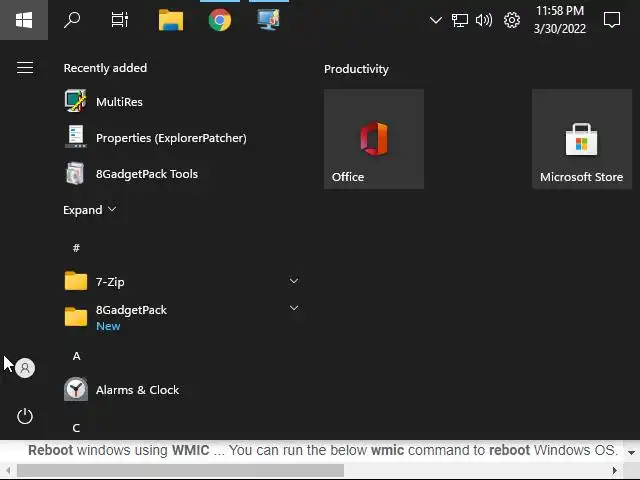Click scrollbar left arrow at bottom
Viewport: 640px width, 480px height.
click(x=8, y=471)
